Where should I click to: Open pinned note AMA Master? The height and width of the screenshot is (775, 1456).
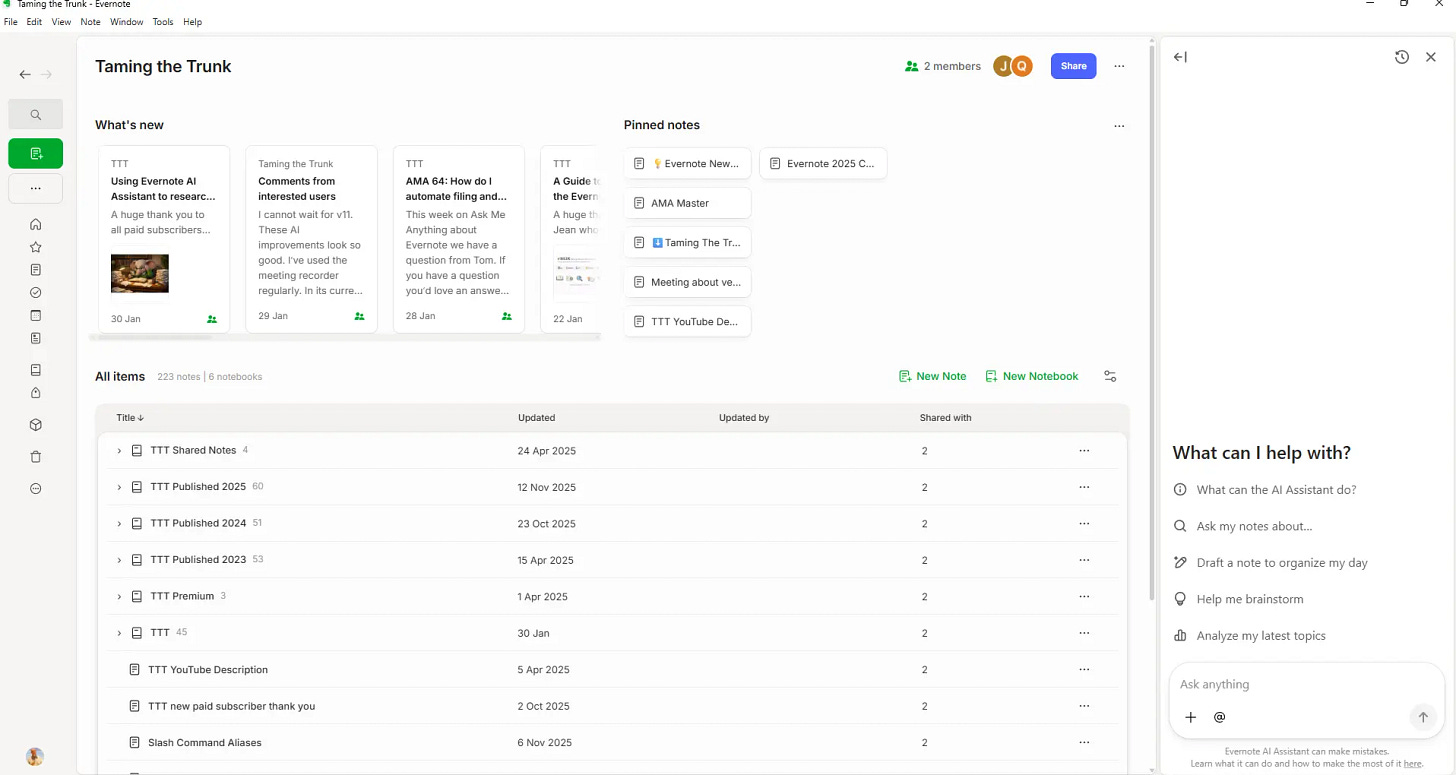tap(687, 203)
